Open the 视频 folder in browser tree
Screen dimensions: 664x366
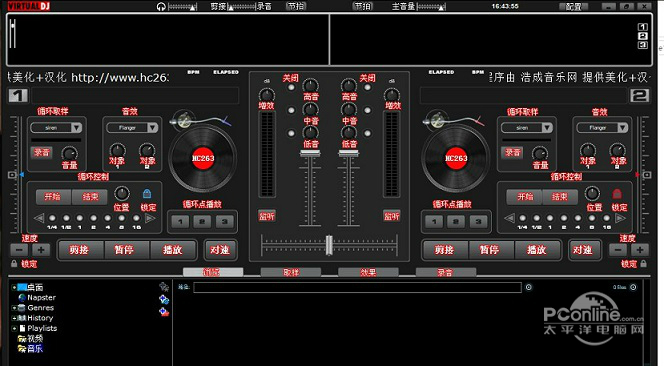[x=30, y=338]
